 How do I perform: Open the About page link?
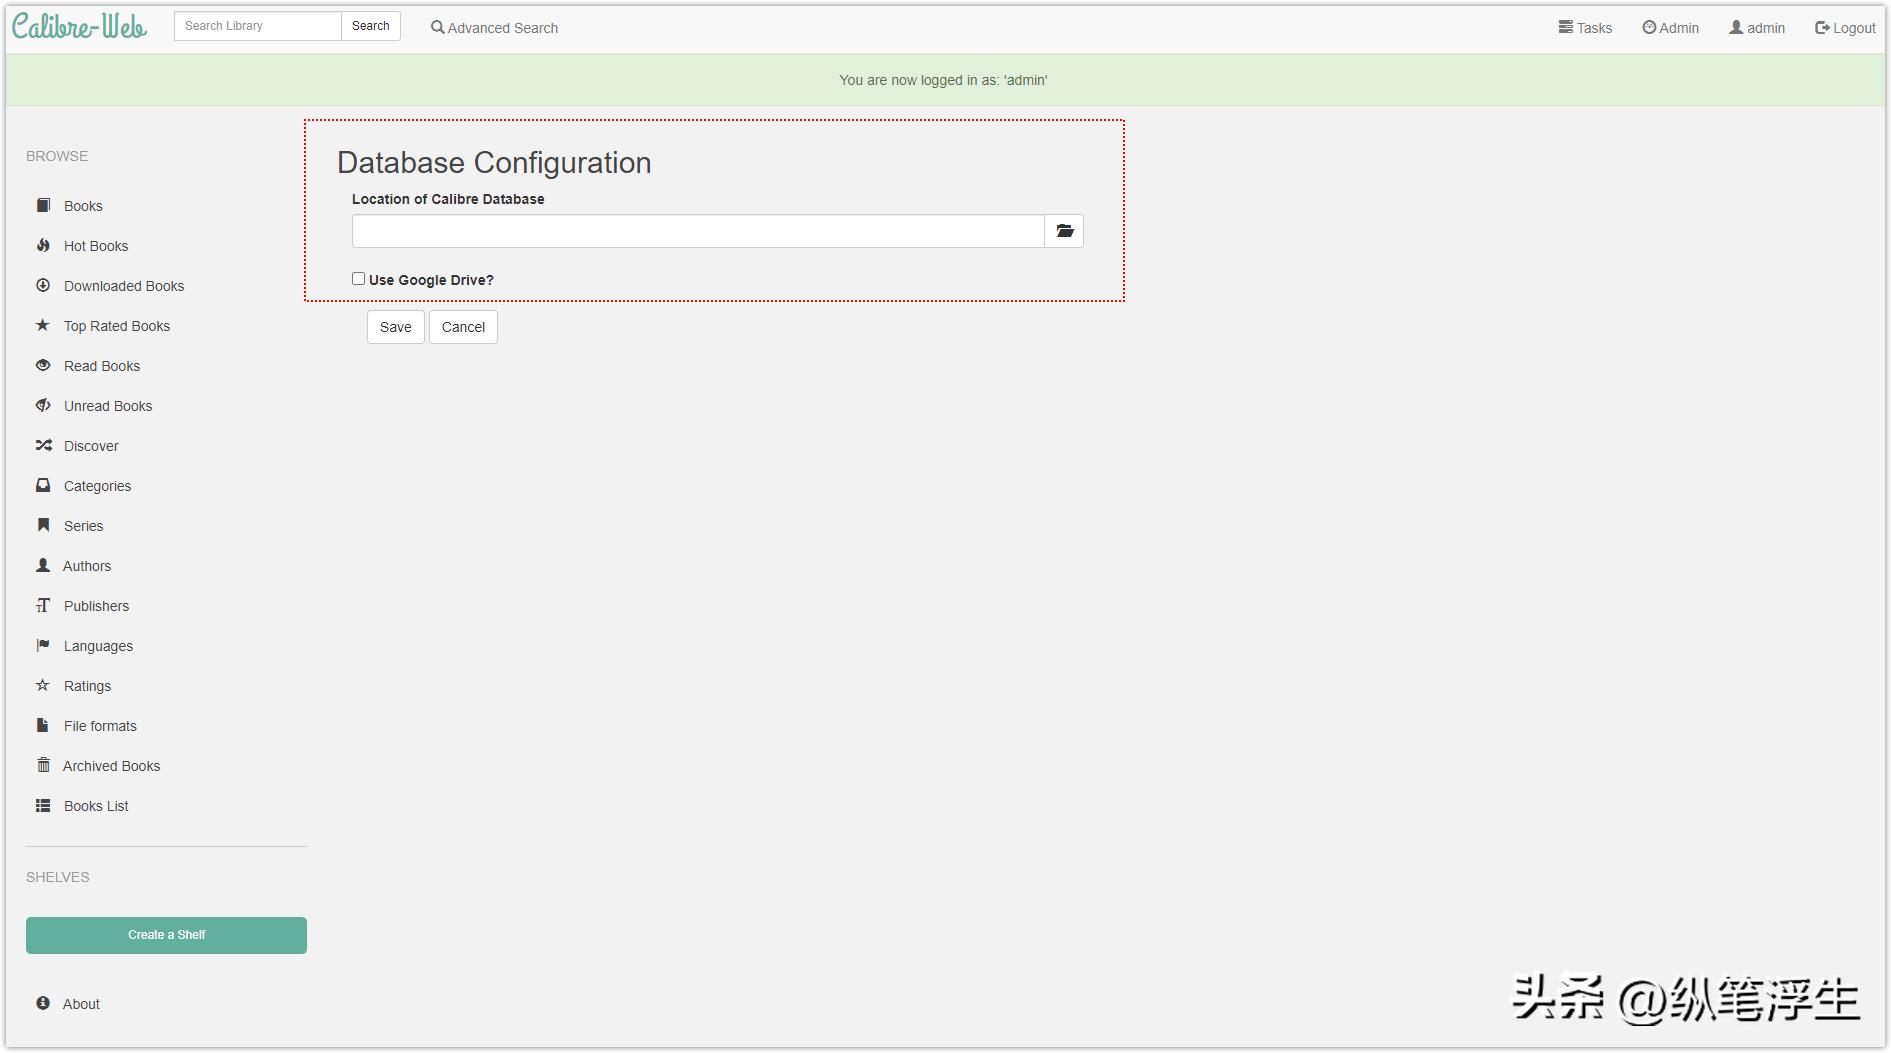(x=81, y=1004)
